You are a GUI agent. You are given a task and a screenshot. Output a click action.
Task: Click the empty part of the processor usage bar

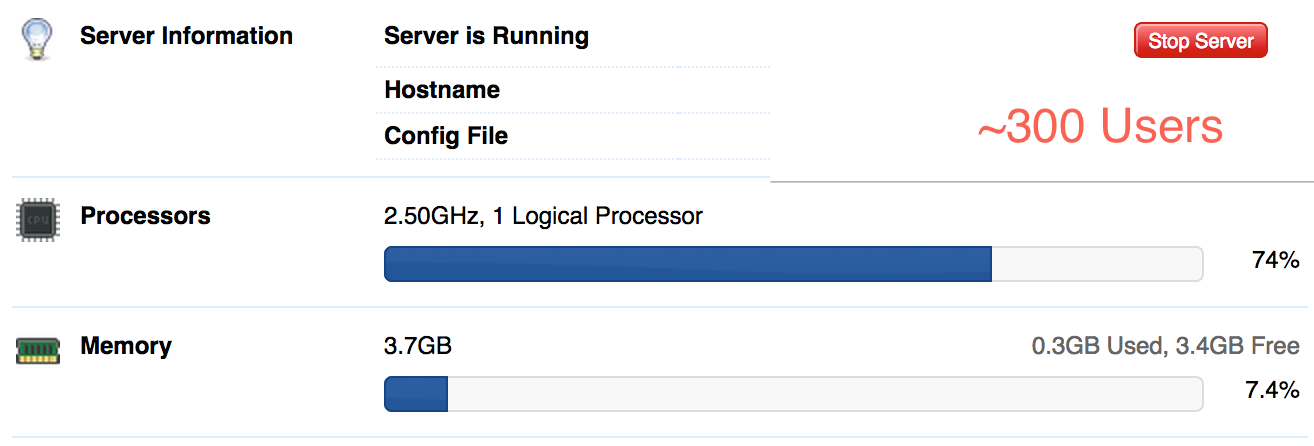tap(1097, 264)
